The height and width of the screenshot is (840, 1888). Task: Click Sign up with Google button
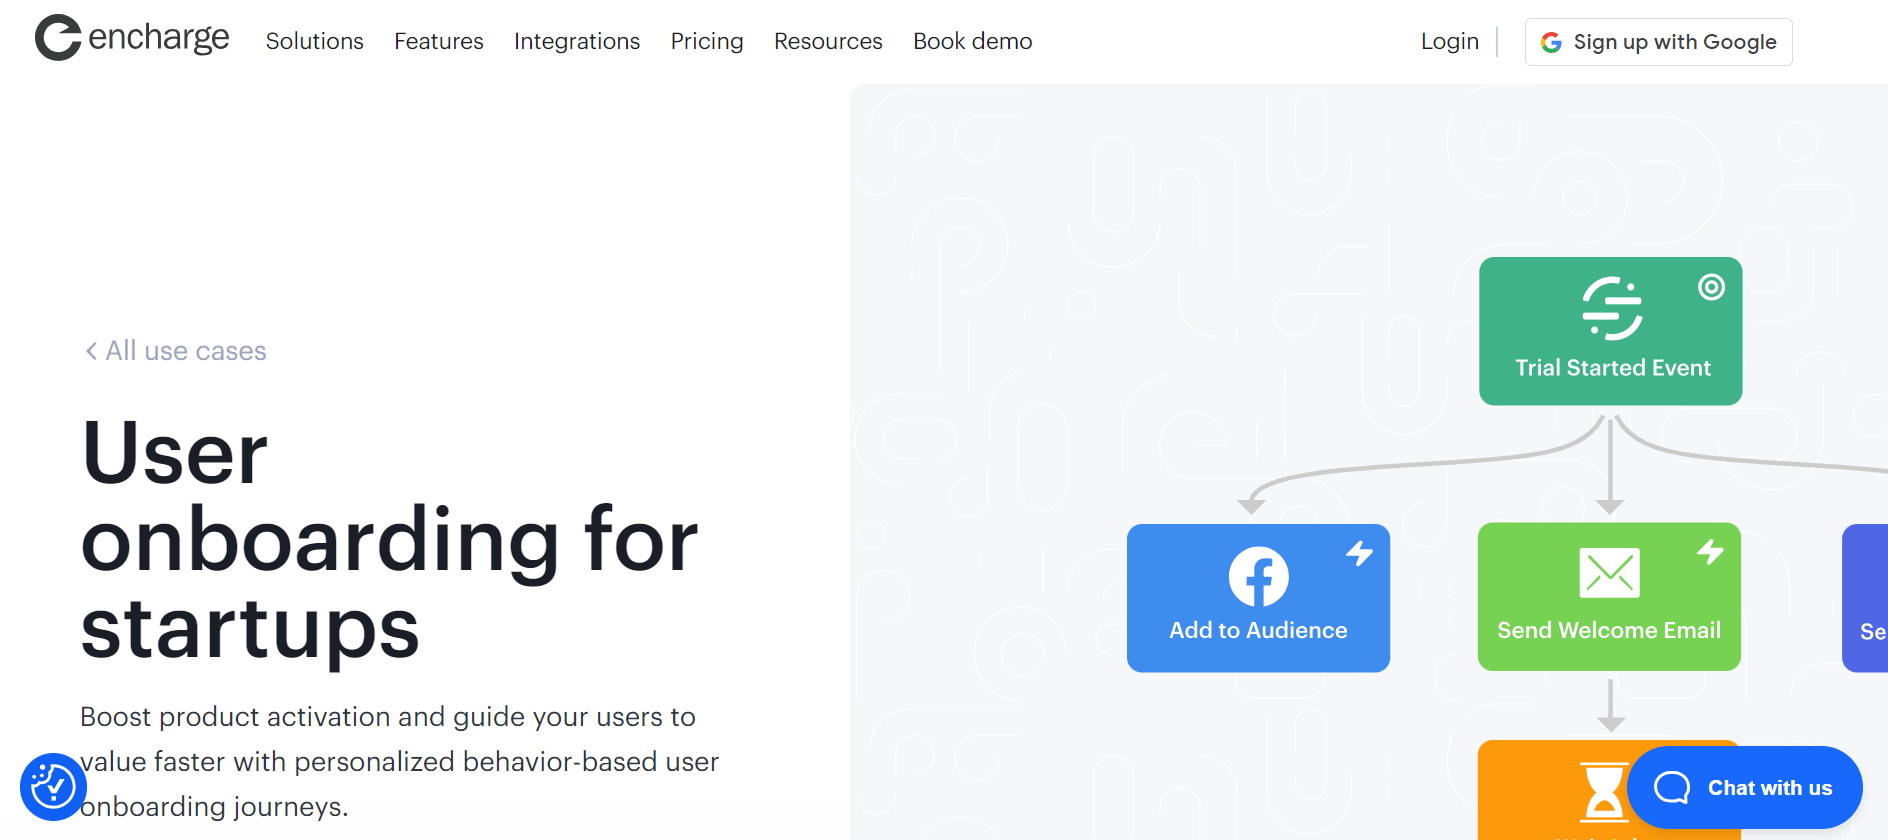(1658, 42)
